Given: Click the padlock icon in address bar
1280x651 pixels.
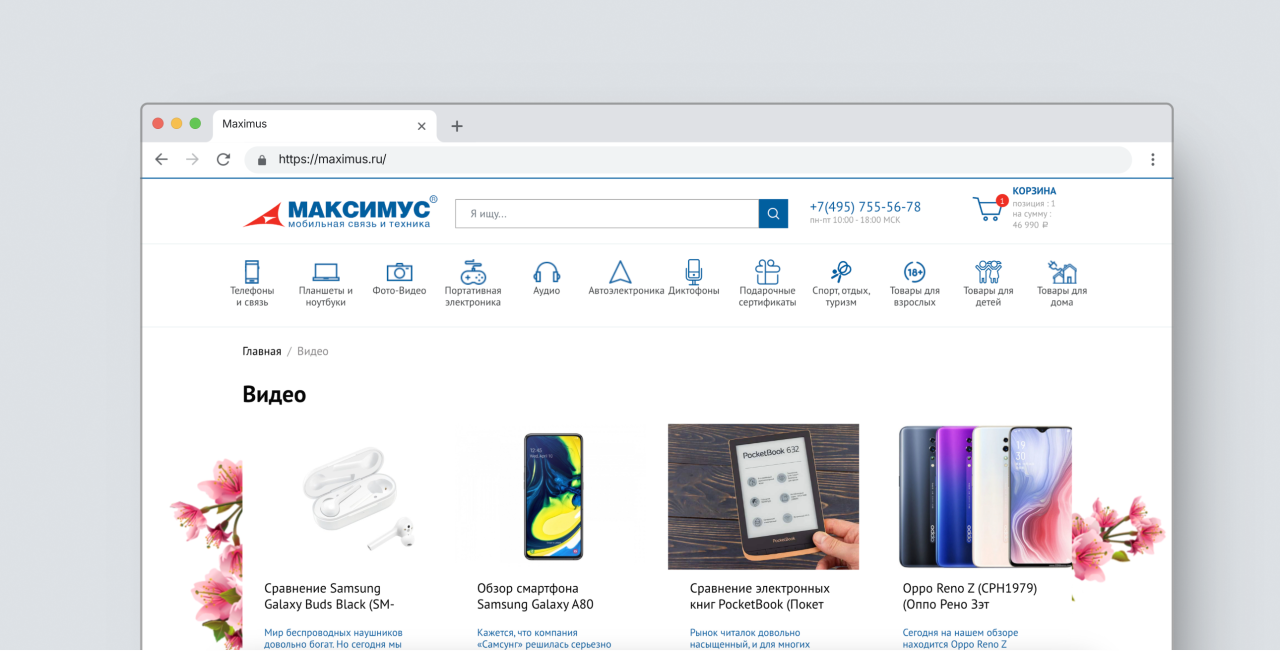Looking at the screenshot, I should (x=262, y=159).
